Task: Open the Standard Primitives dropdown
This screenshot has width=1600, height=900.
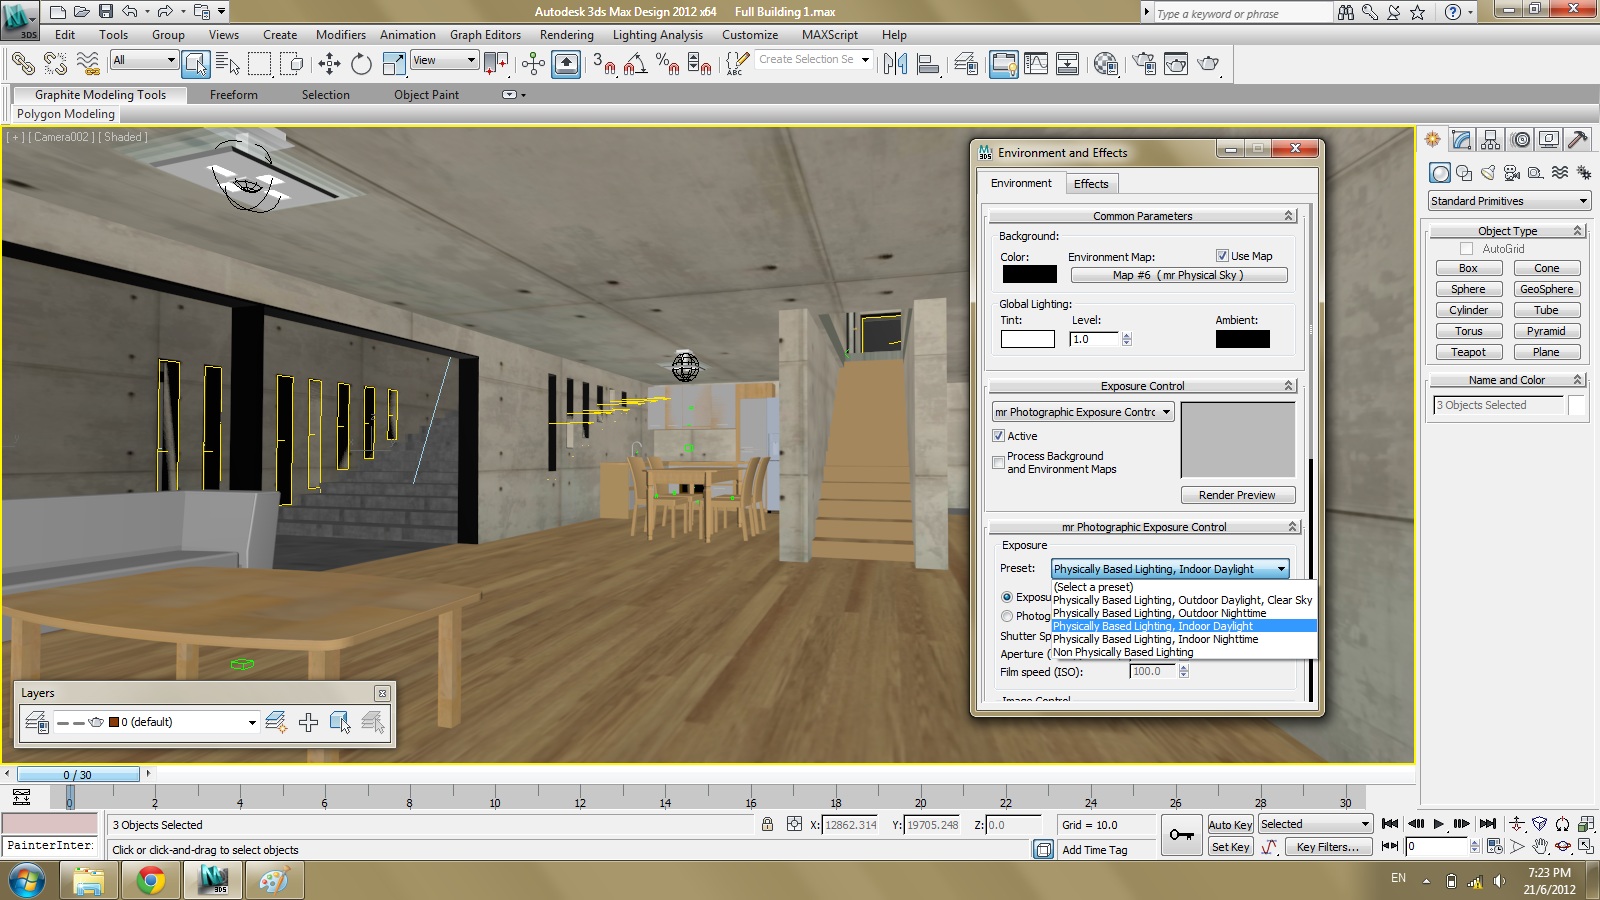Action: click(1509, 201)
